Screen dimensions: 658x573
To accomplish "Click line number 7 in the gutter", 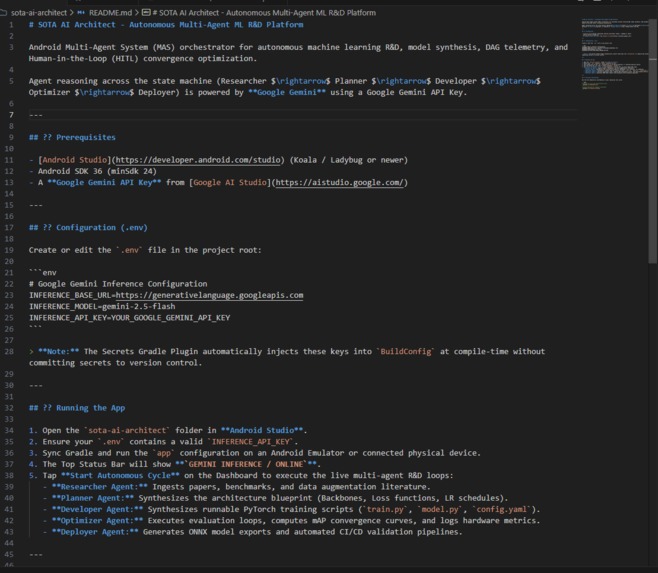I will click(11, 115).
